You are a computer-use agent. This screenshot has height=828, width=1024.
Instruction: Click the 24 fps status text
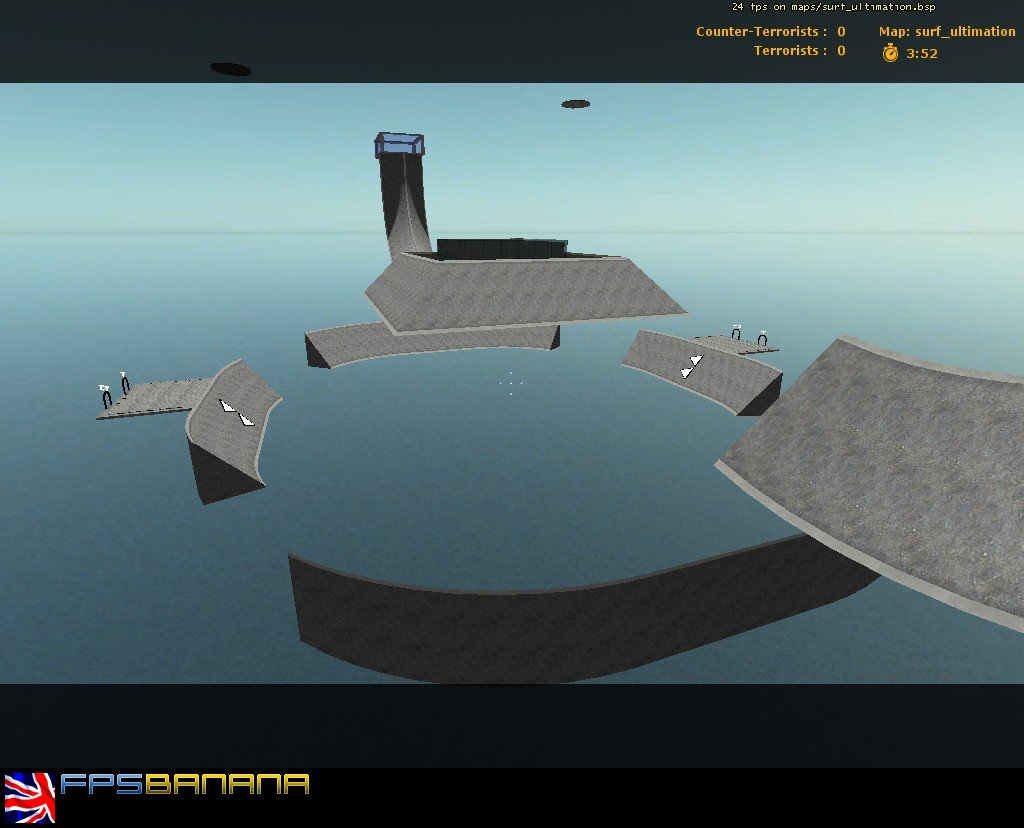click(x=833, y=7)
